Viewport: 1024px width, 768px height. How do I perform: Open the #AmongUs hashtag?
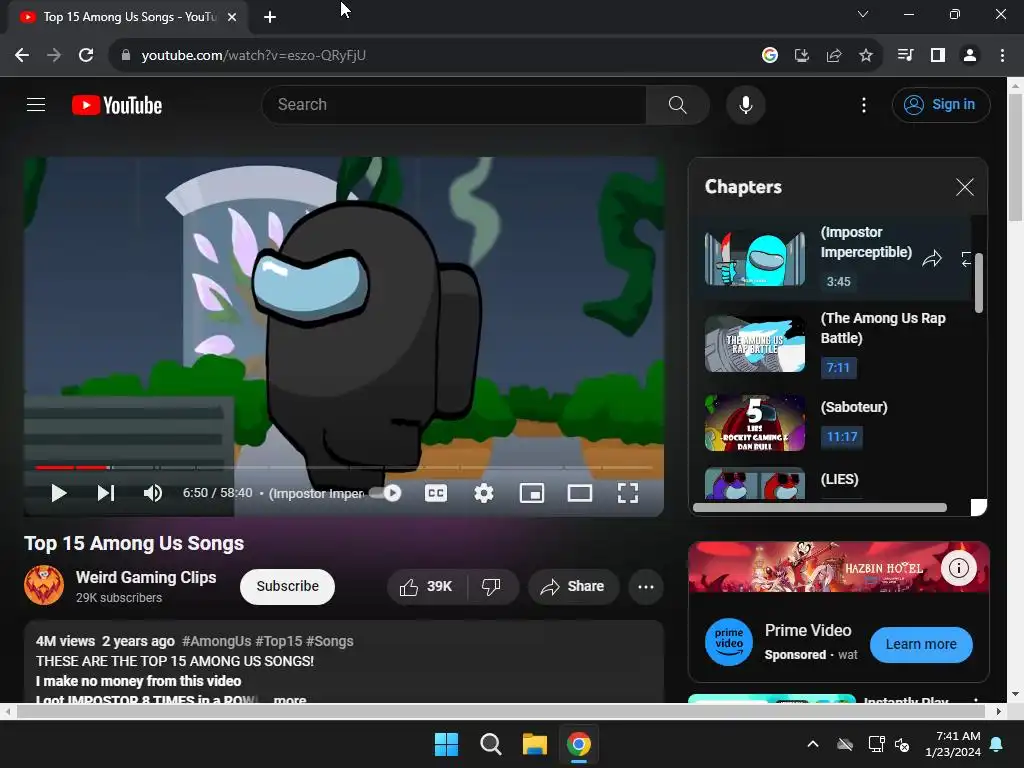click(216, 641)
